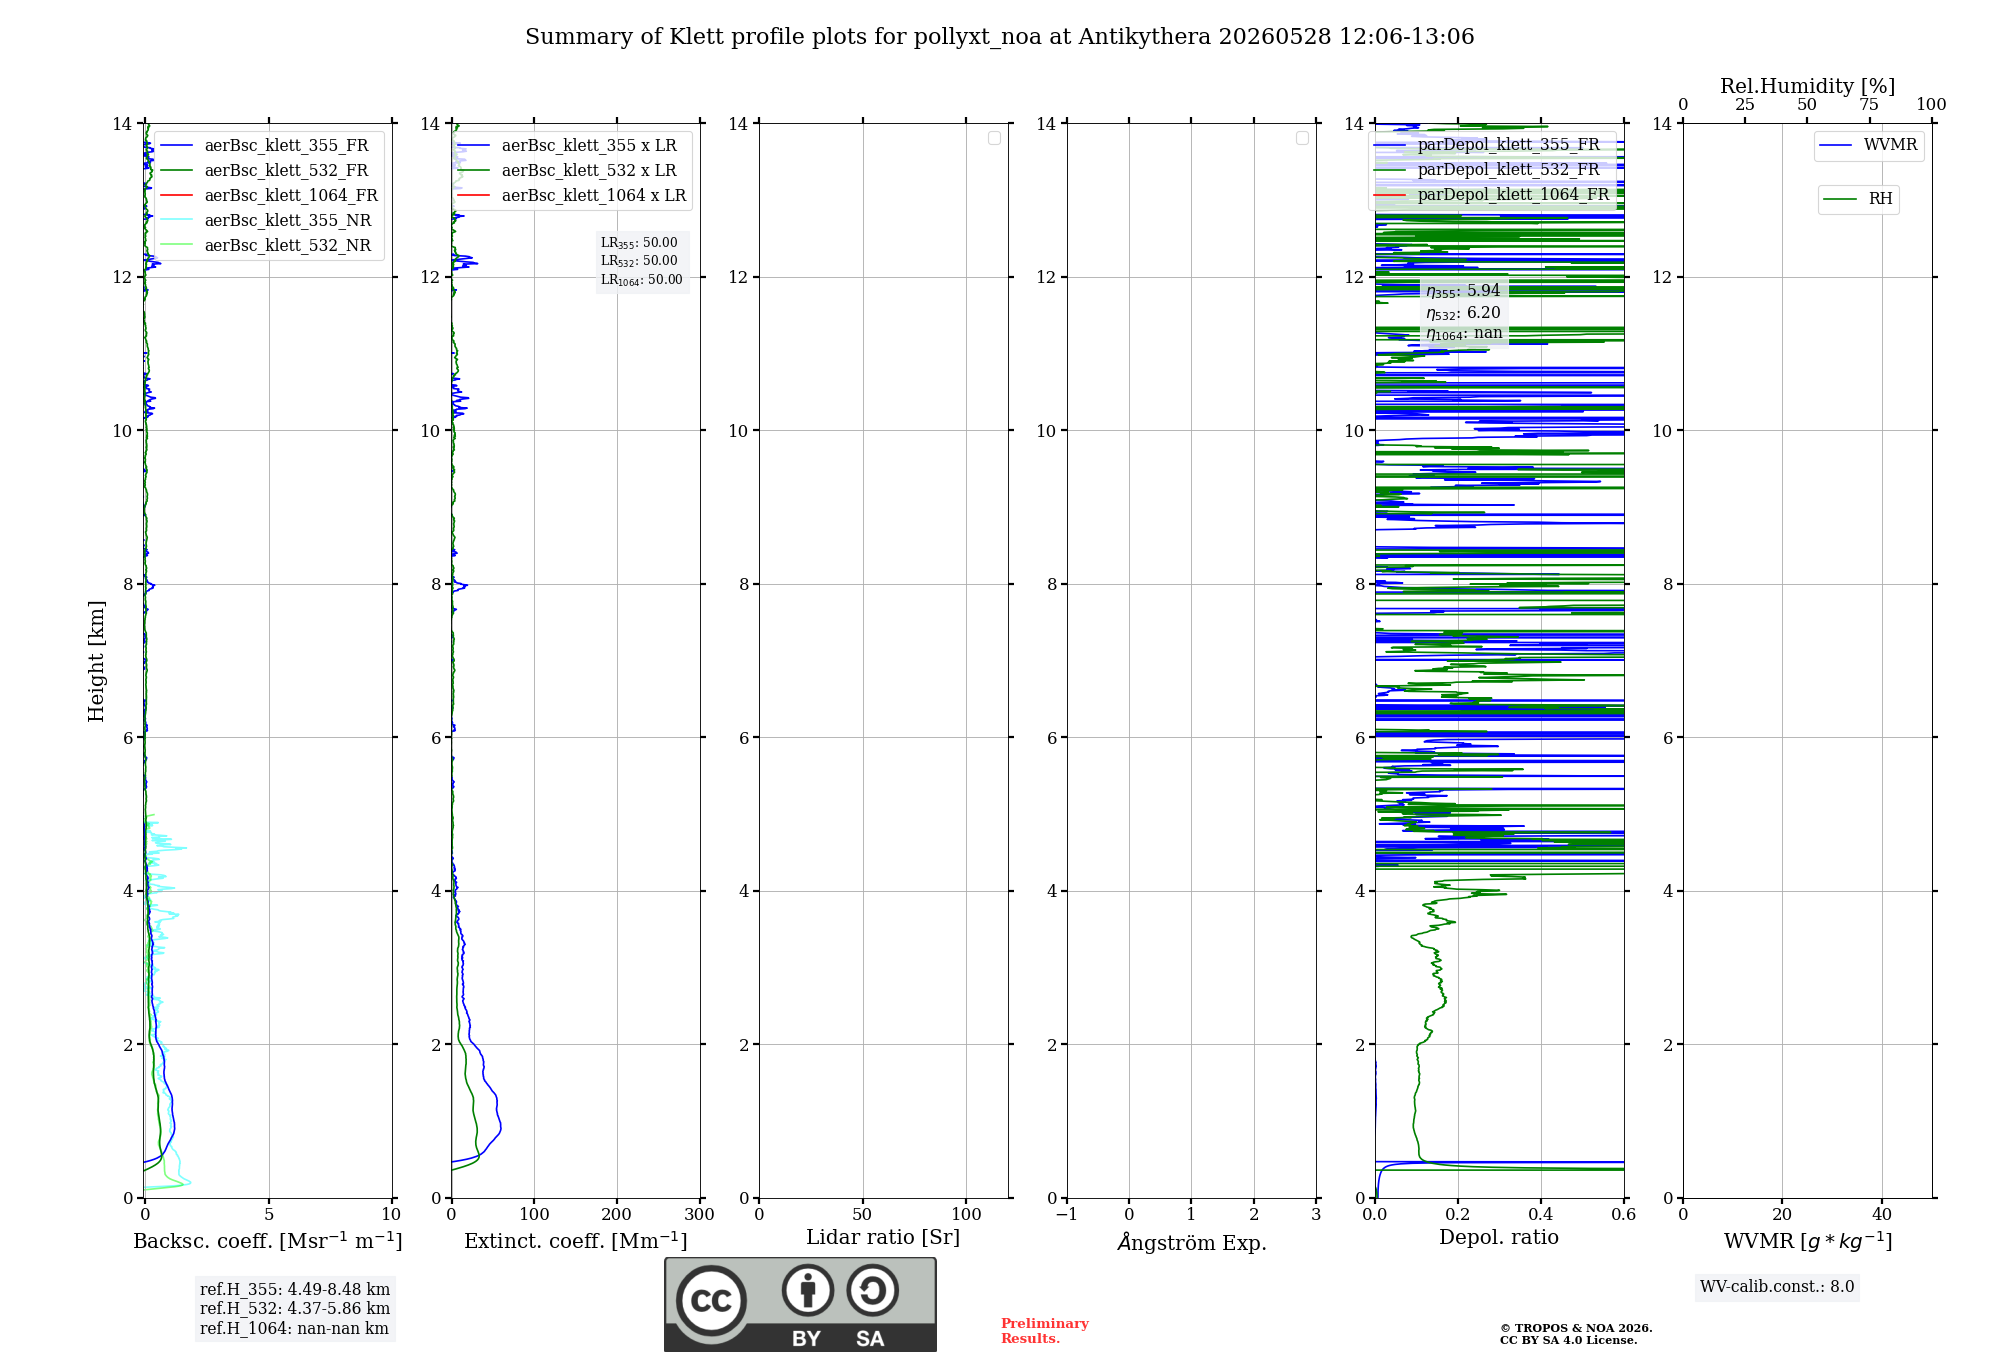Image resolution: width=2000 pixels, height=1360 pixels.
Task: Click the Extinct. coeff. axis label
Action: (576, 1241)
